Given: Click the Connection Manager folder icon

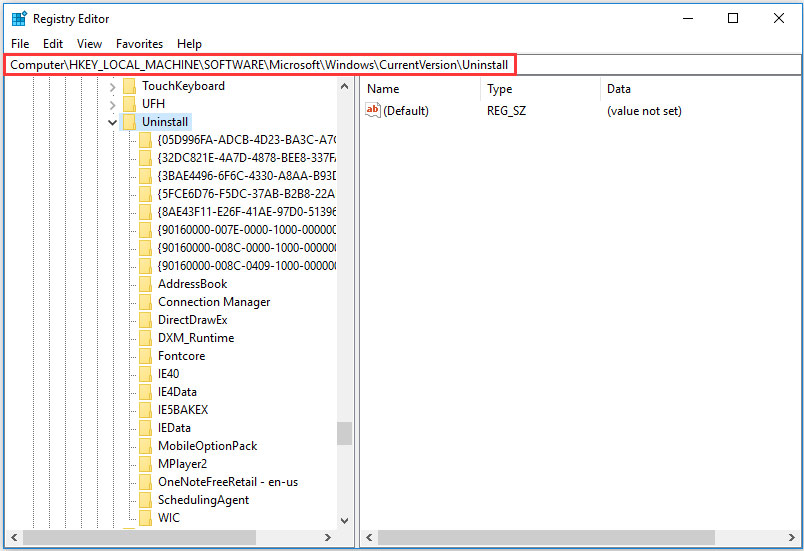Looking at the screenshot, I should pyautogui.click(x=146, y=302).
